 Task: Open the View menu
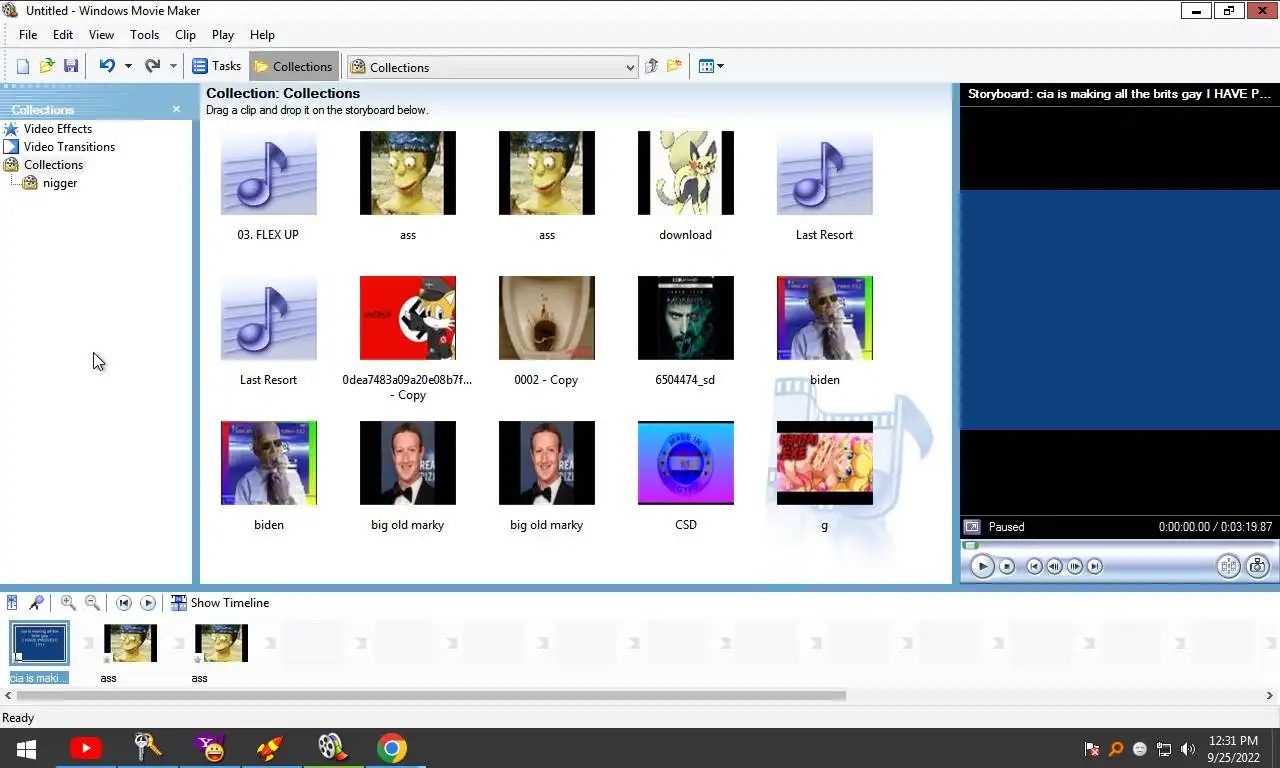click(x=101, y=34)
